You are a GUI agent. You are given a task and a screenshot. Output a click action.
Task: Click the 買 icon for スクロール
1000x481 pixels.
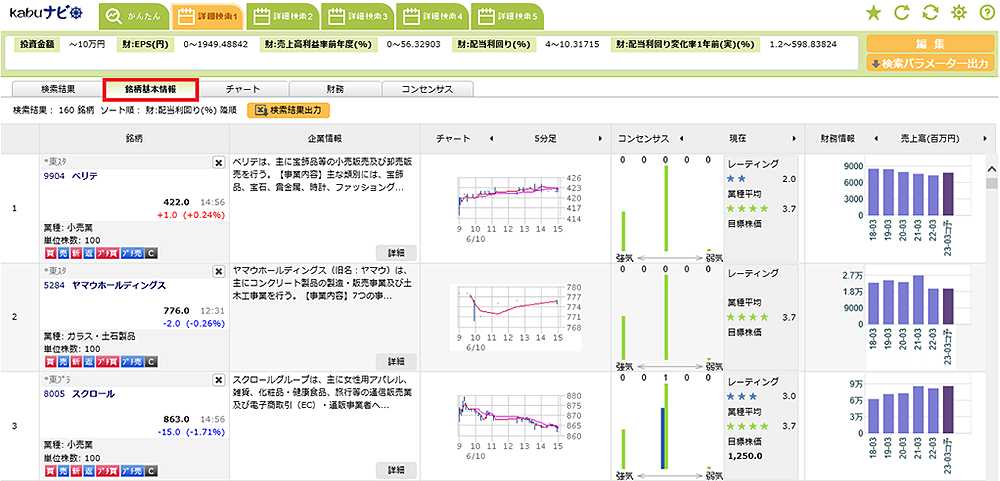point(50,471)
